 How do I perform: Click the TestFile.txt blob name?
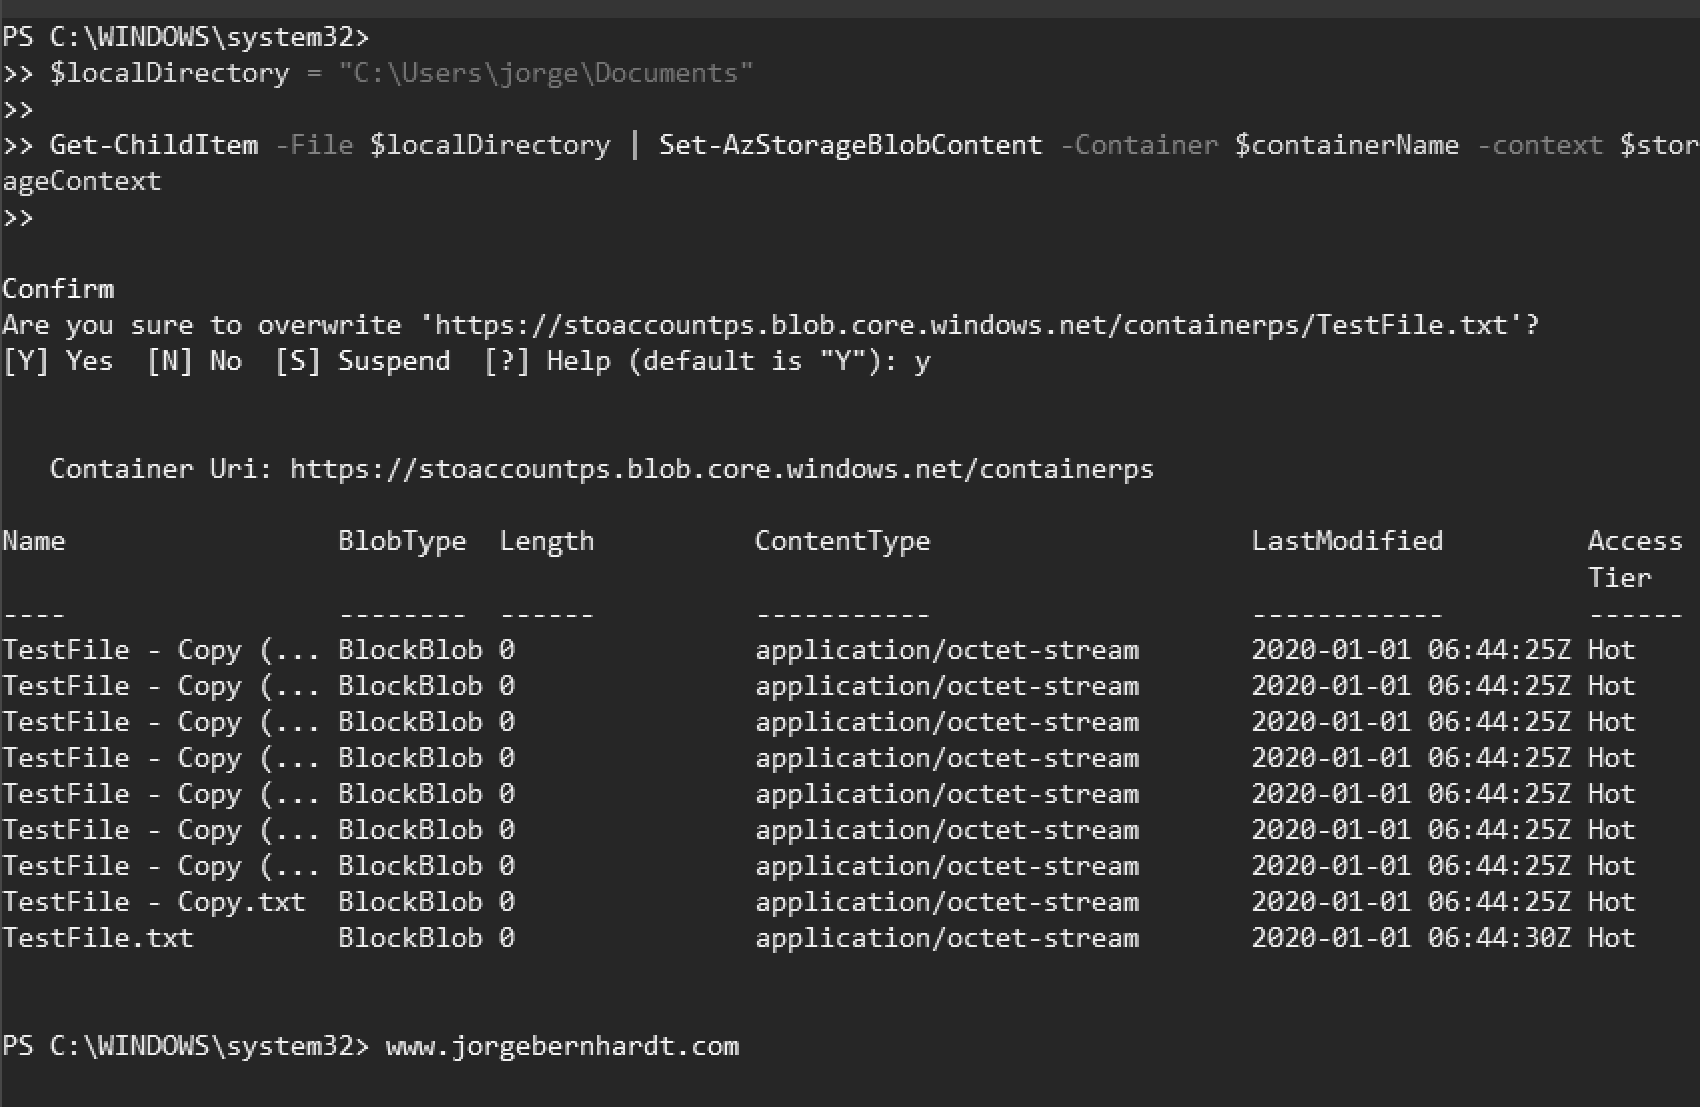[98, 938]
